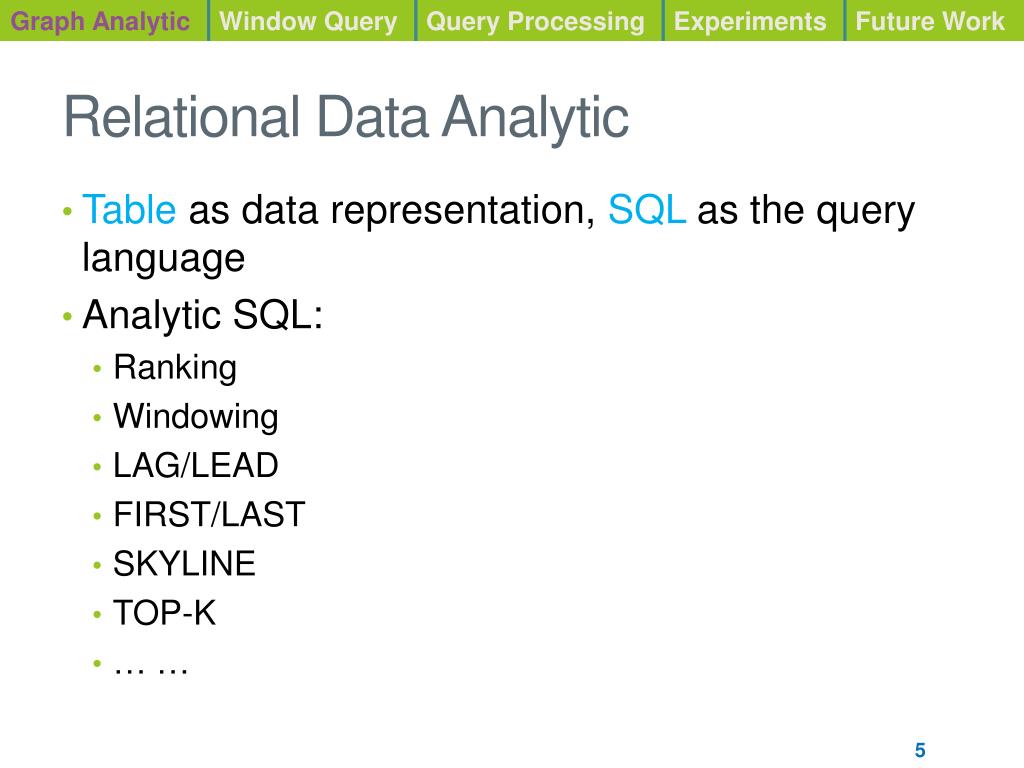Image resolution: width=1024 pixels, height=768 pixels.
Task: Click the Ranking list item
Action: click(175, 367)
